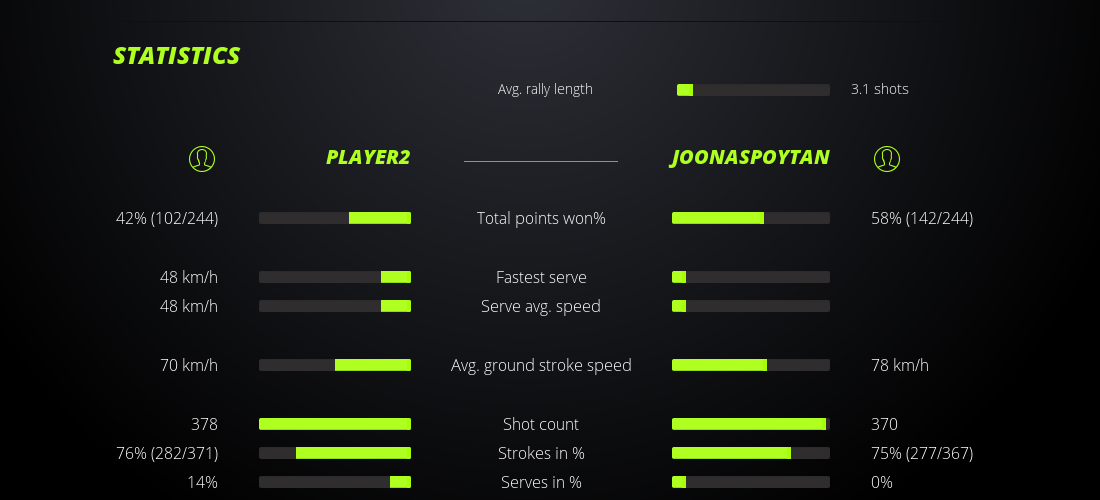Click the Avg. ground stroke speed label

(541, 365)
